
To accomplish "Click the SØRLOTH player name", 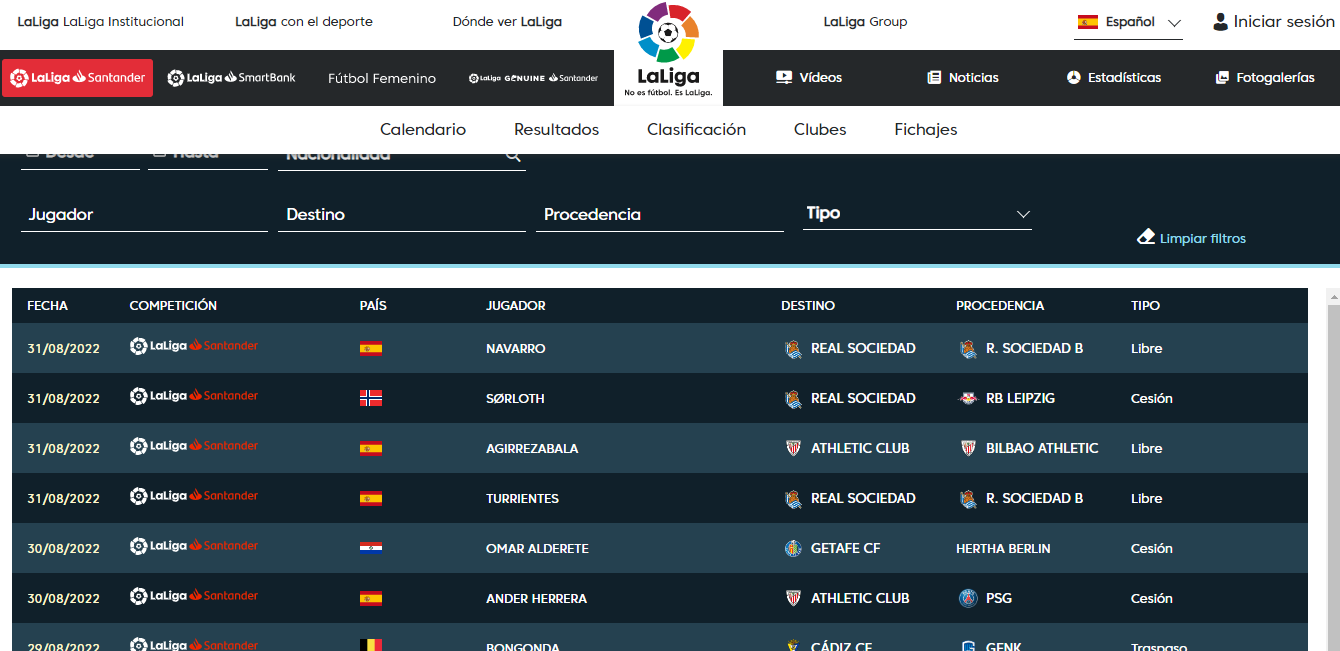I will 515,398.
